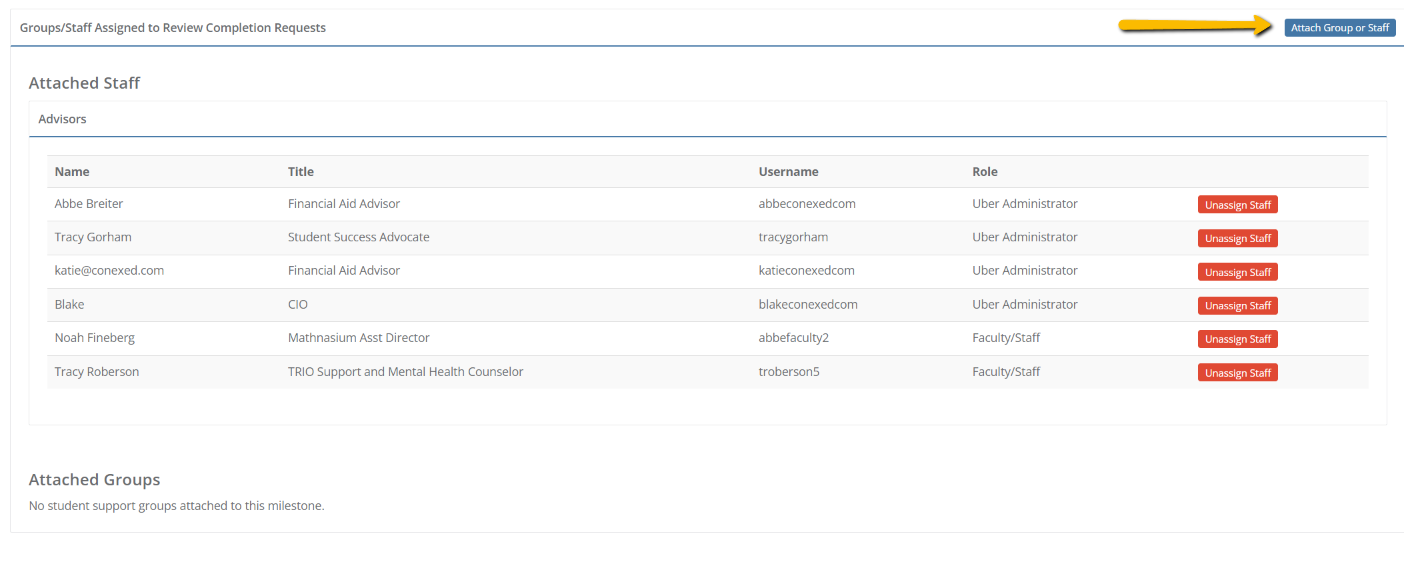Click the Username column header
Viewport: 1404px width, 575px height.
(x=789, y=171)
